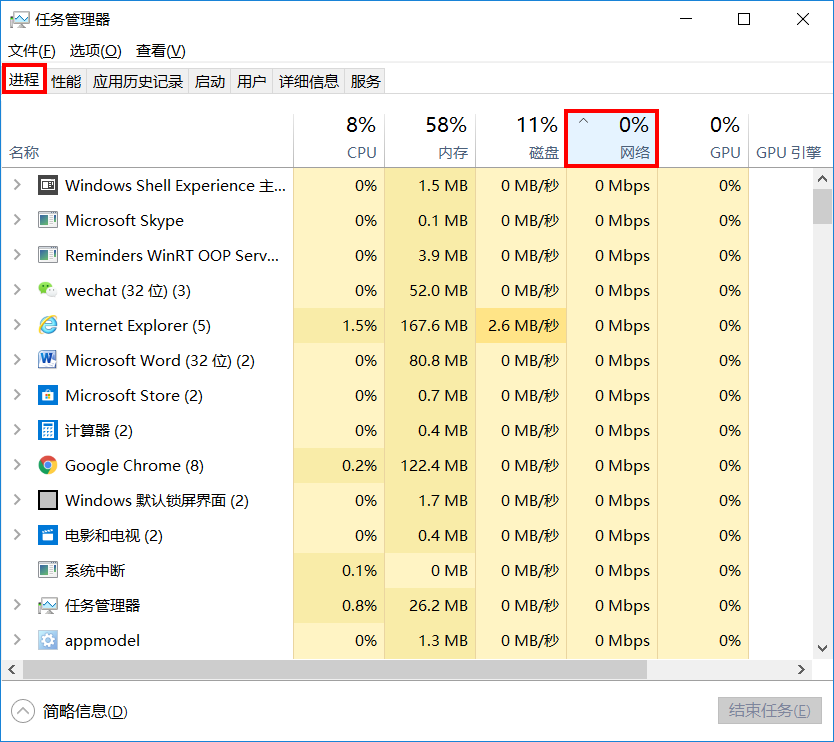Viewport: 834px width, 742px height.
Task: Expand the Google Chrome (8) process group
Action: point(17,465)
